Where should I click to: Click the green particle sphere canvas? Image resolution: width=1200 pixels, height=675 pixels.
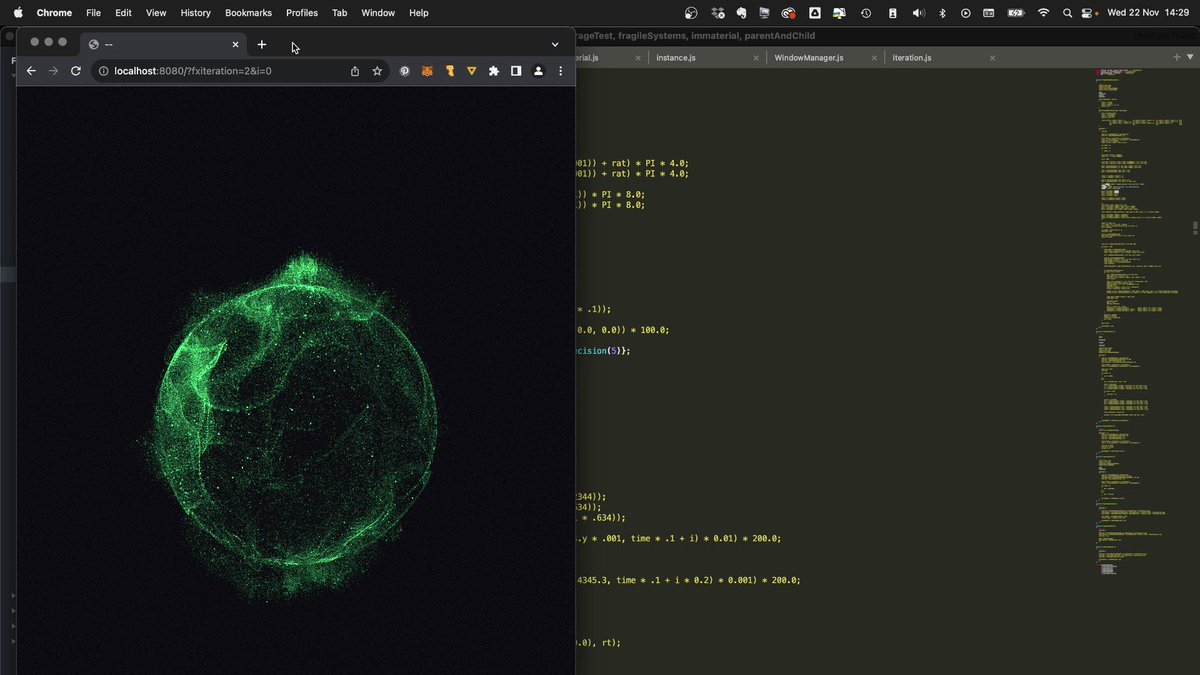pos(296,425)
